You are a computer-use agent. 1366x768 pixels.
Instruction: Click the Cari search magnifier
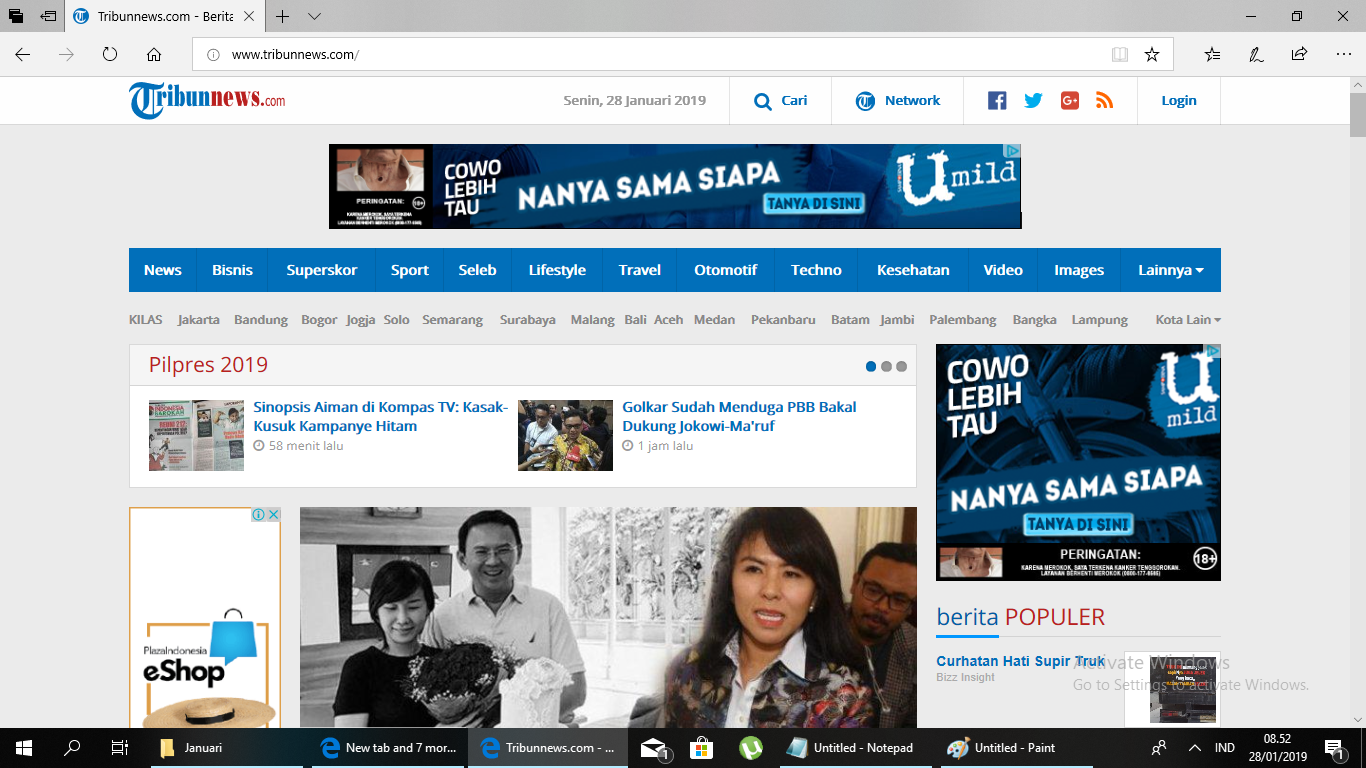click(x=763, y=101)
